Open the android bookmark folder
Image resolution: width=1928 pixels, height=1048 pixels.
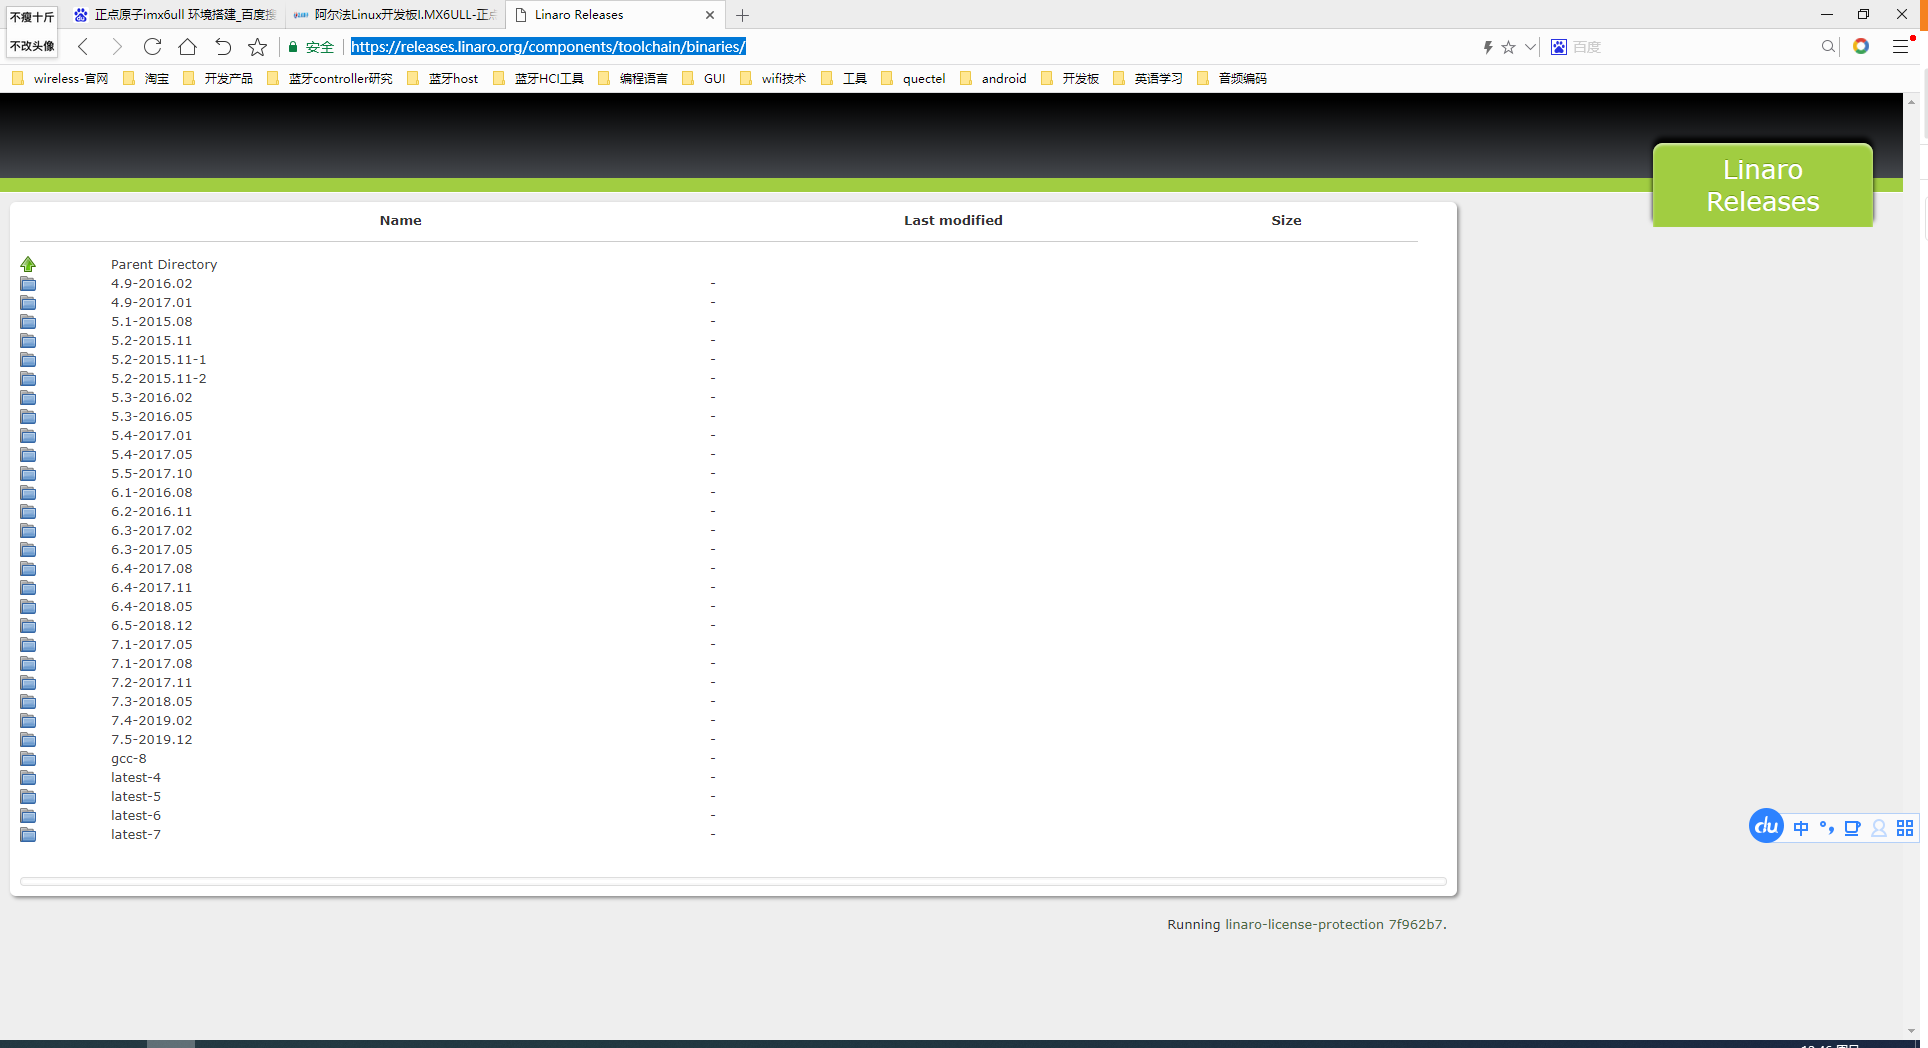pos(993,78)
